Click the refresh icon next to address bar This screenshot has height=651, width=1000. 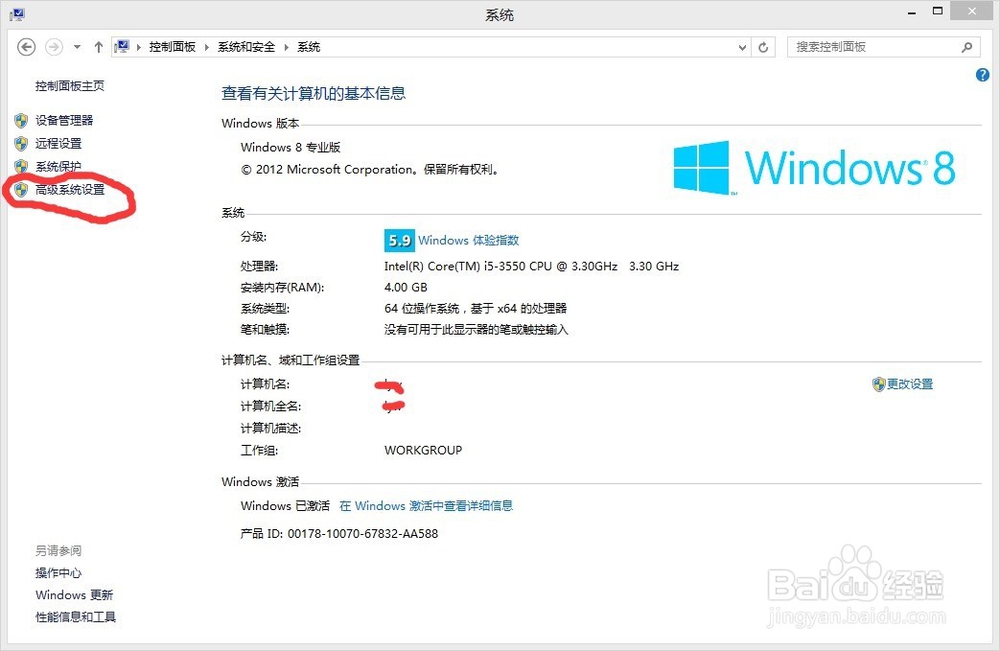[x=761, y=46]
